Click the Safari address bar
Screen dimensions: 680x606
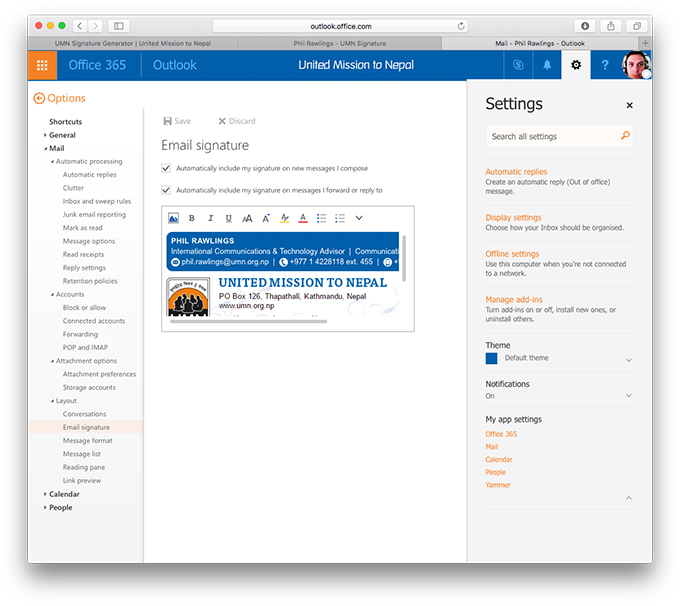coord(340,26)
